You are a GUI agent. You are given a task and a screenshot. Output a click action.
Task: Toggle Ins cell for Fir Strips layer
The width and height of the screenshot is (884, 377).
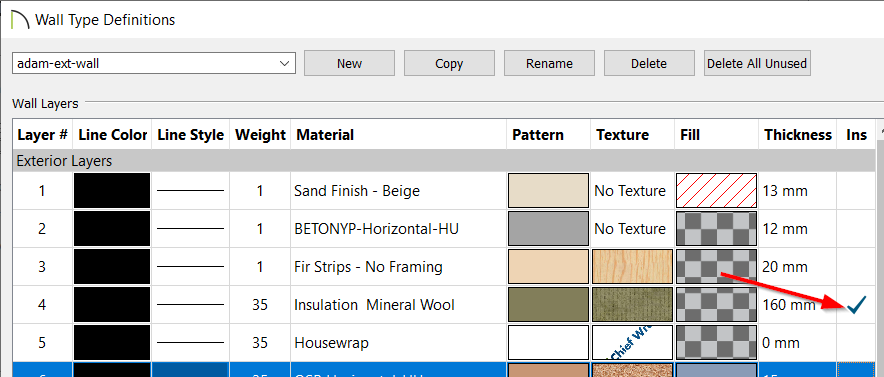click(856, 267)
